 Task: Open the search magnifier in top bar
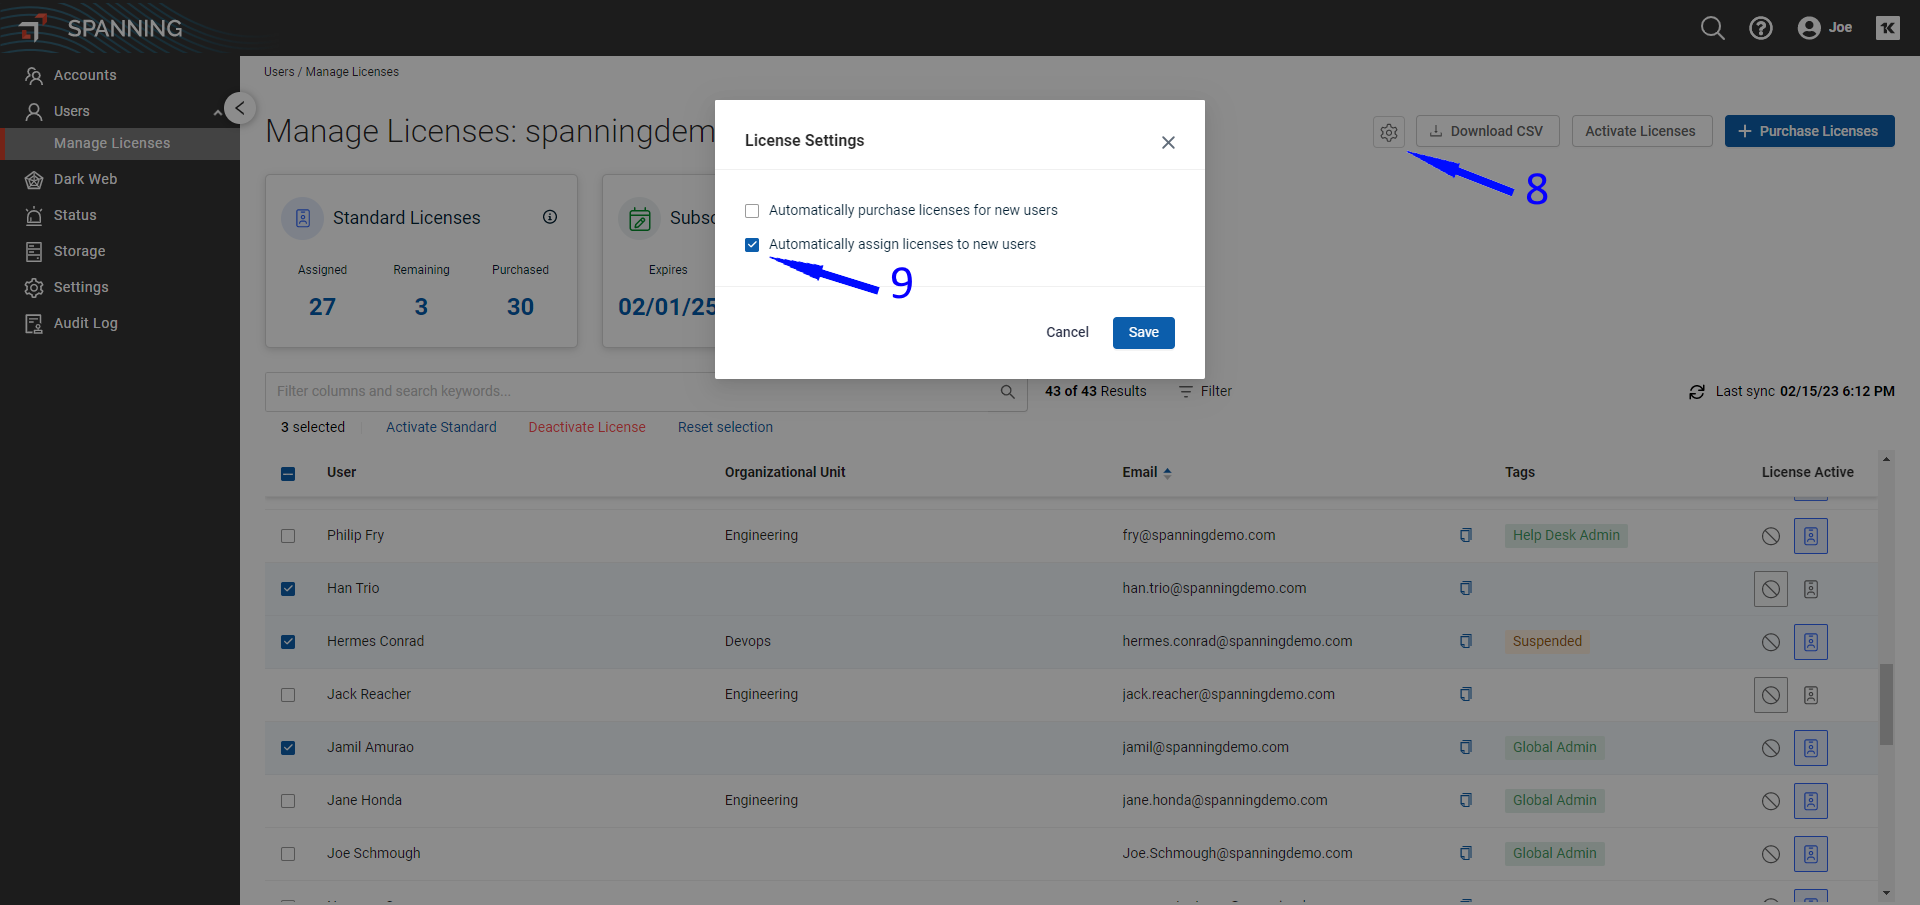(1712, 28)
